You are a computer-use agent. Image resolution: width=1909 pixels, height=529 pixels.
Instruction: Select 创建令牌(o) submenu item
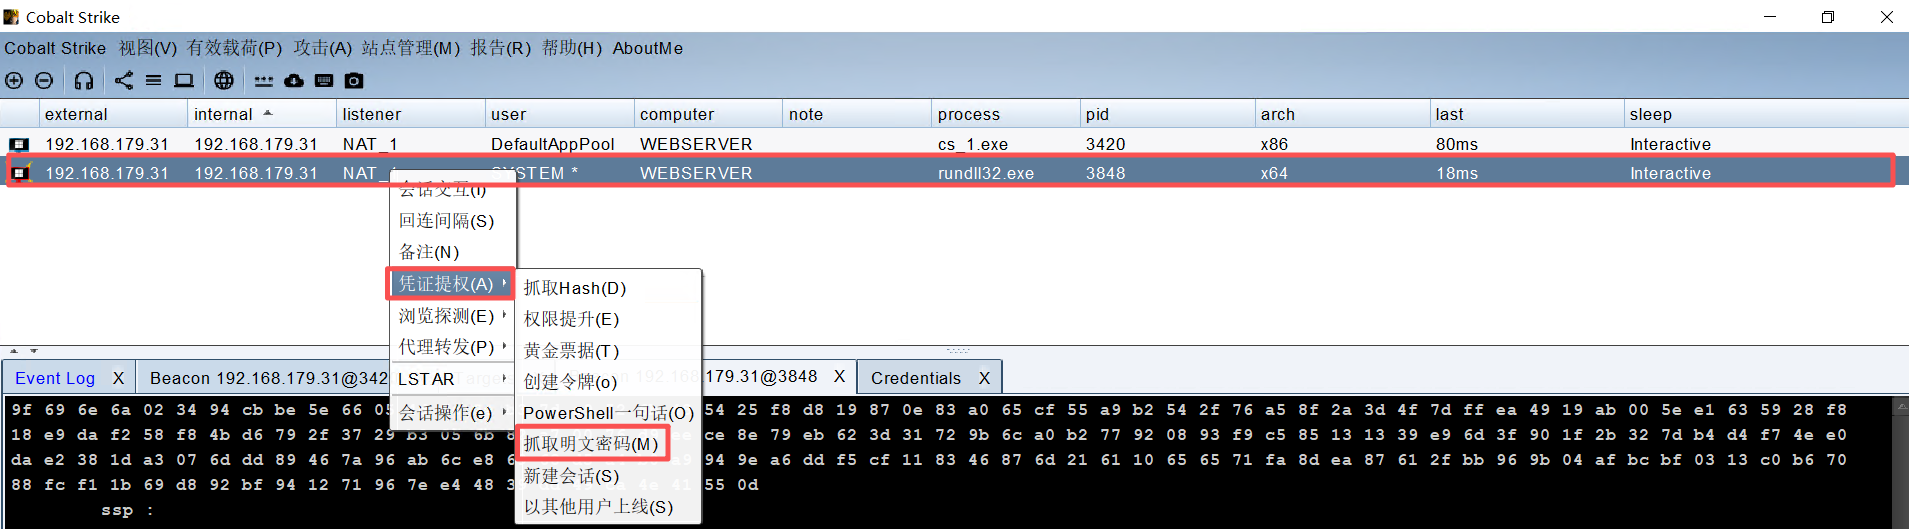click(x=608, y=382)
